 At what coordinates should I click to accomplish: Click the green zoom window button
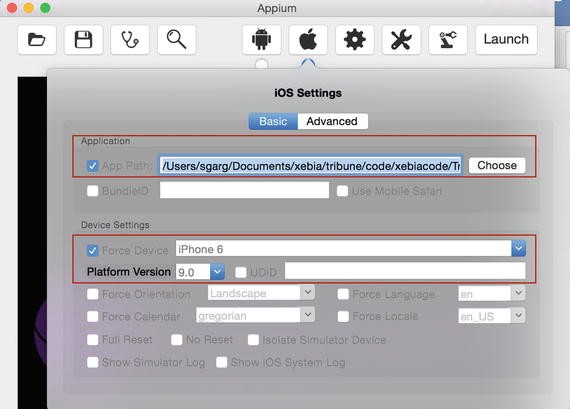[45, 8]
